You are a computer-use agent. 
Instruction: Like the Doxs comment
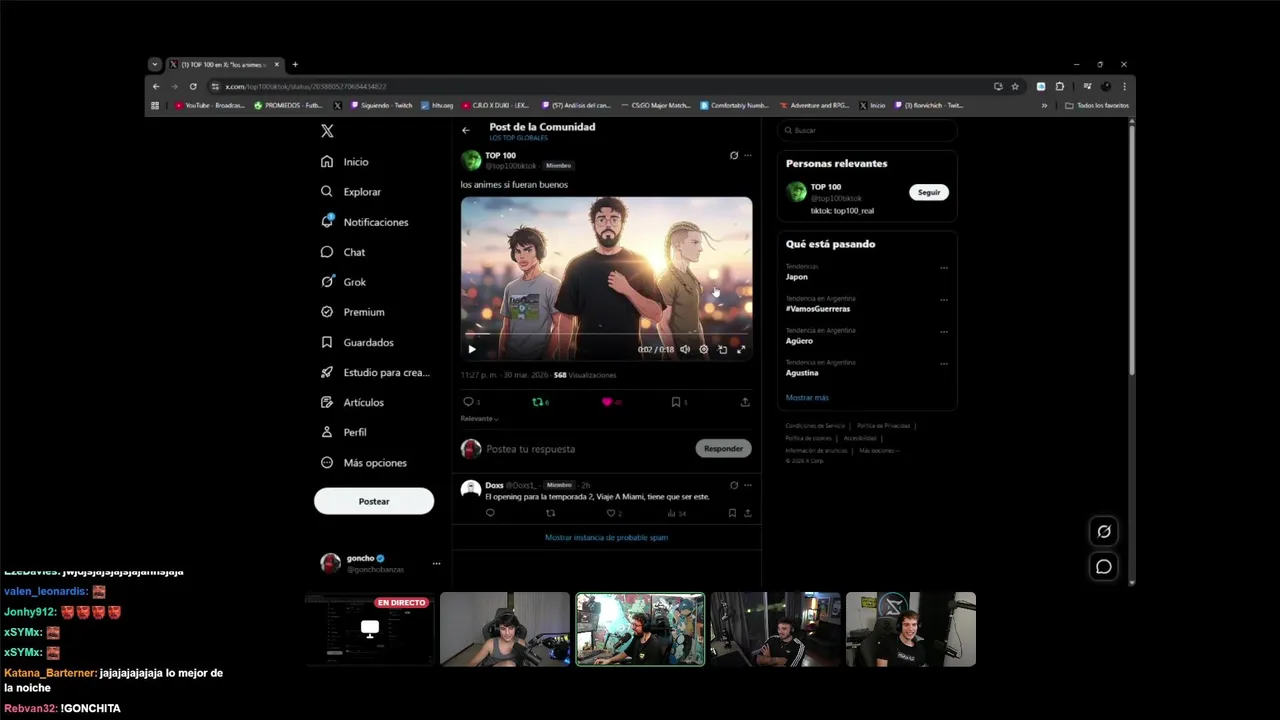(x=611, y=513)
